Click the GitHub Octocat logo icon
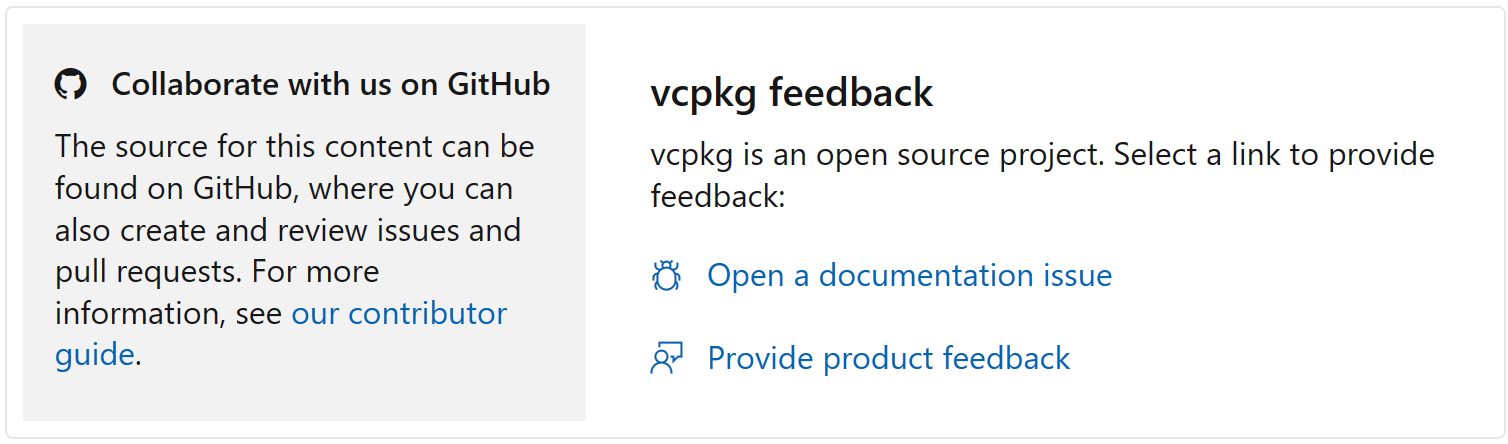Screen dimensions: 1508x444 pos(70,85)
